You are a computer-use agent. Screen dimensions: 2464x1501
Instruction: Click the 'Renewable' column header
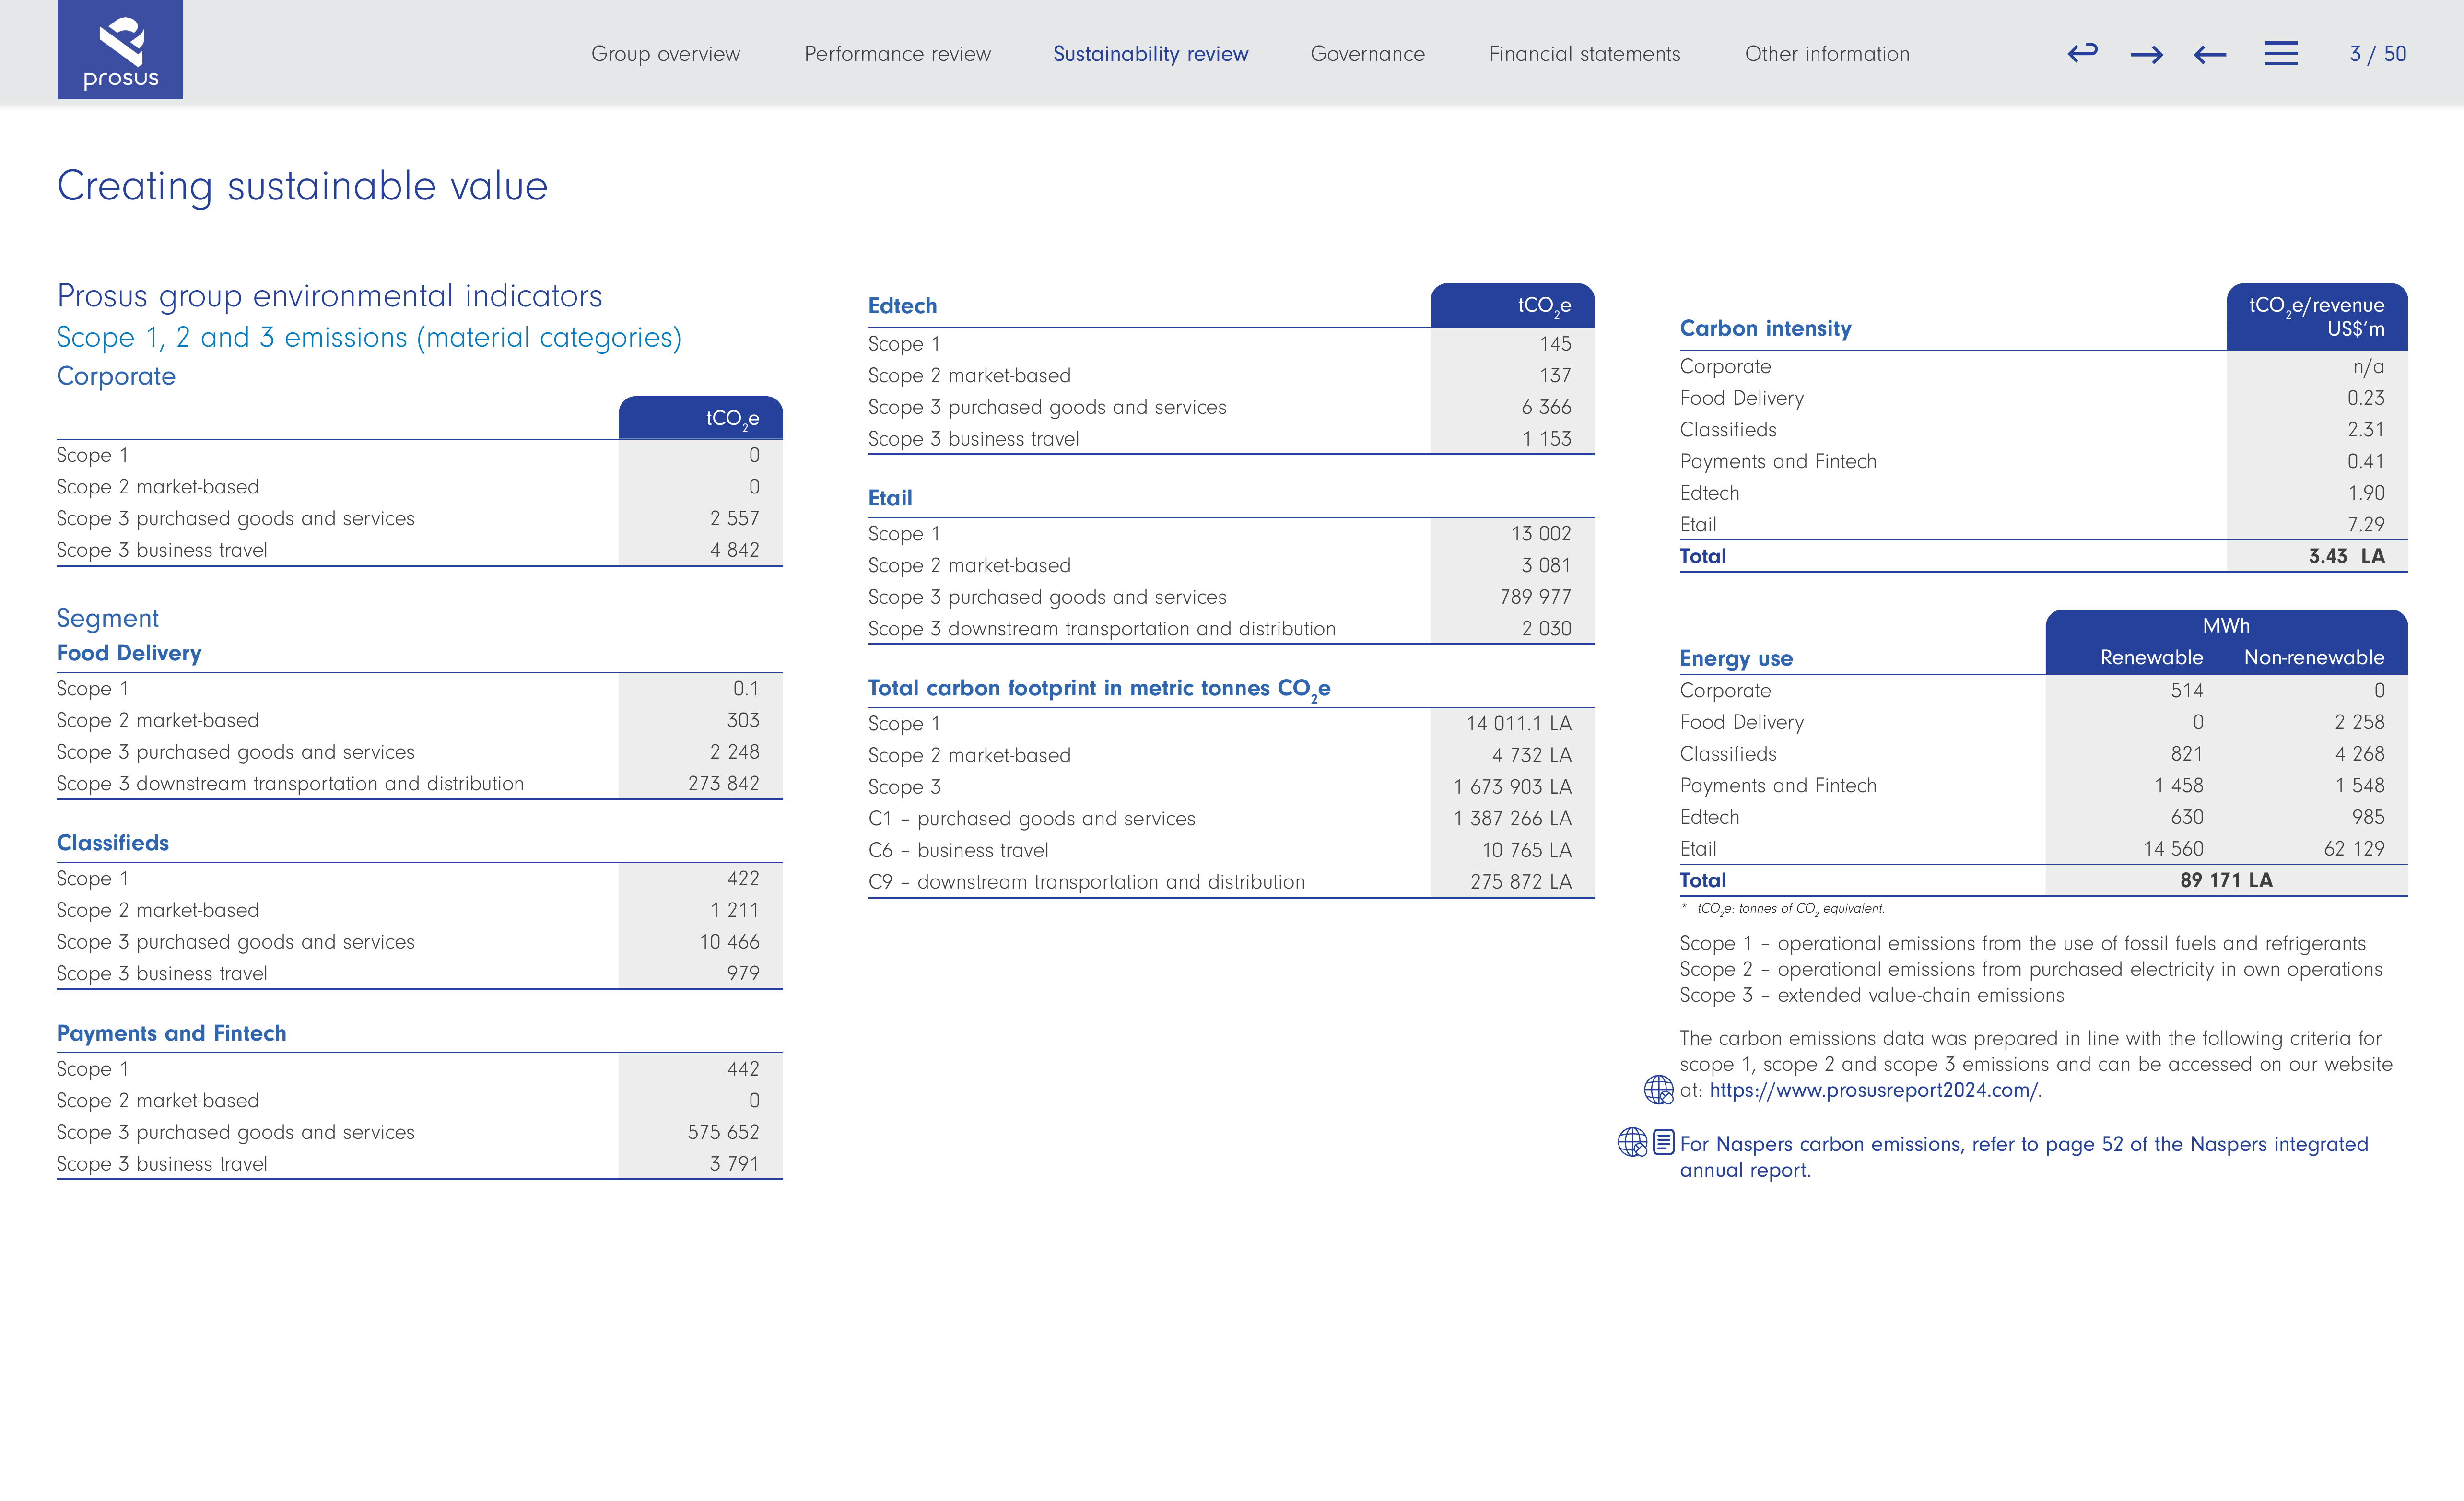pyautogui.click(x=2151, y=657)
